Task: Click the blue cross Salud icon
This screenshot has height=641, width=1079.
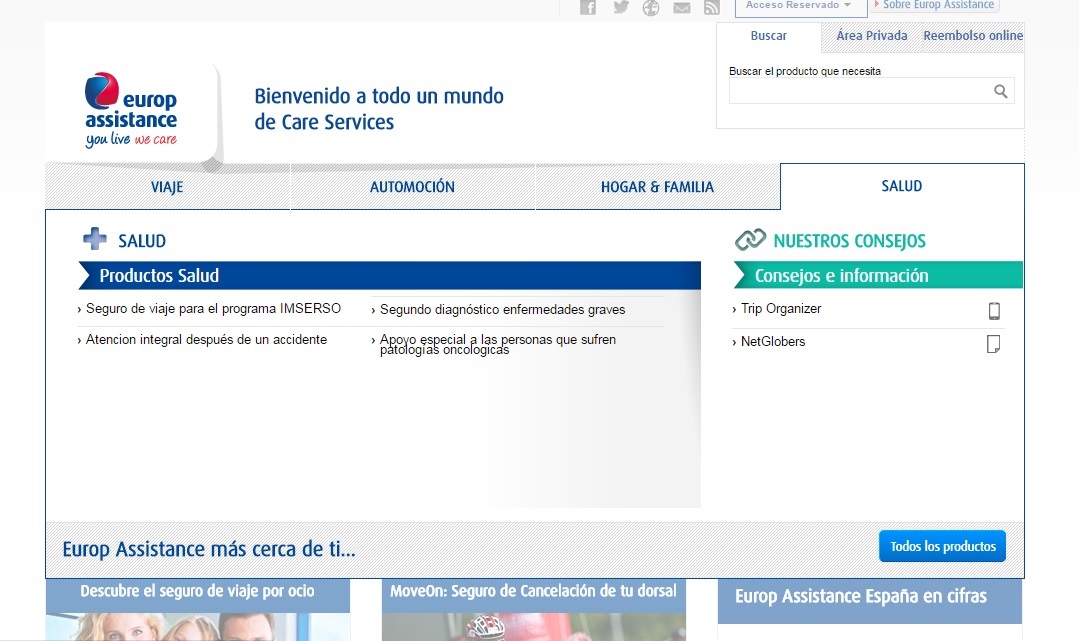Action: 95,239
